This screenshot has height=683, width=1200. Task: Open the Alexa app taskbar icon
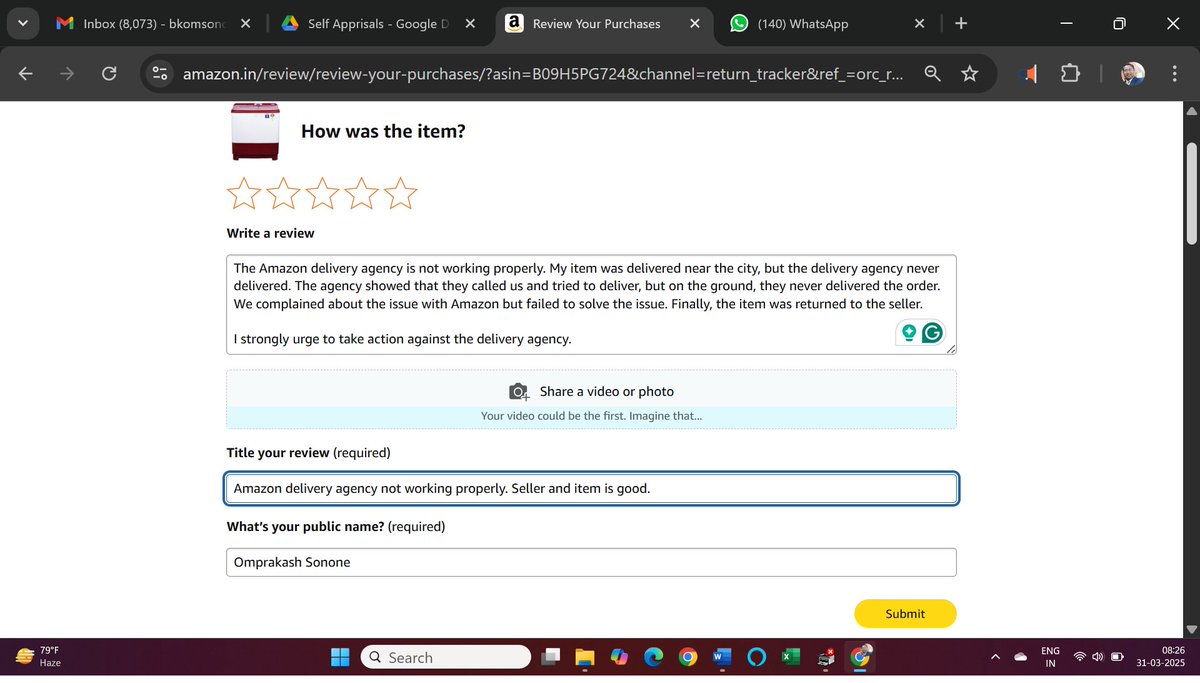[756, 657]
